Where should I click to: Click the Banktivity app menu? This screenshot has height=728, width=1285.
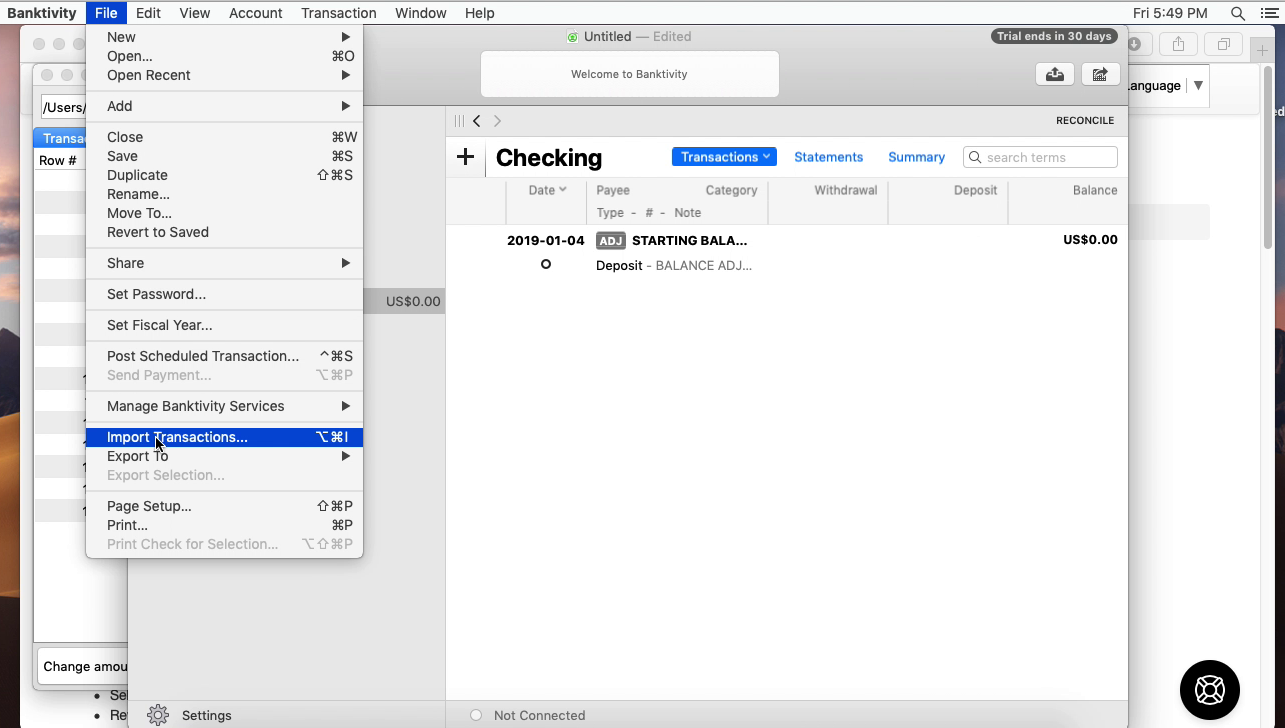(42, 13)
